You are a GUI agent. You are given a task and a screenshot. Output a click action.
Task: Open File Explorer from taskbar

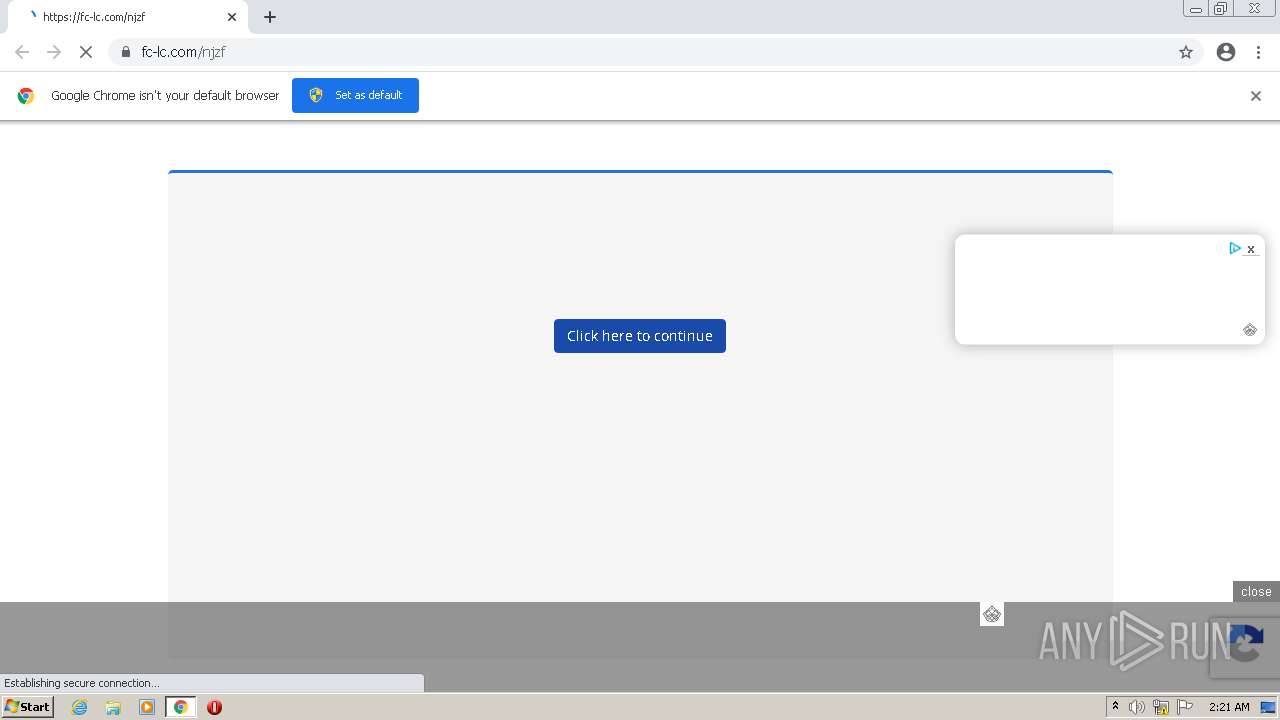point(113,707)
